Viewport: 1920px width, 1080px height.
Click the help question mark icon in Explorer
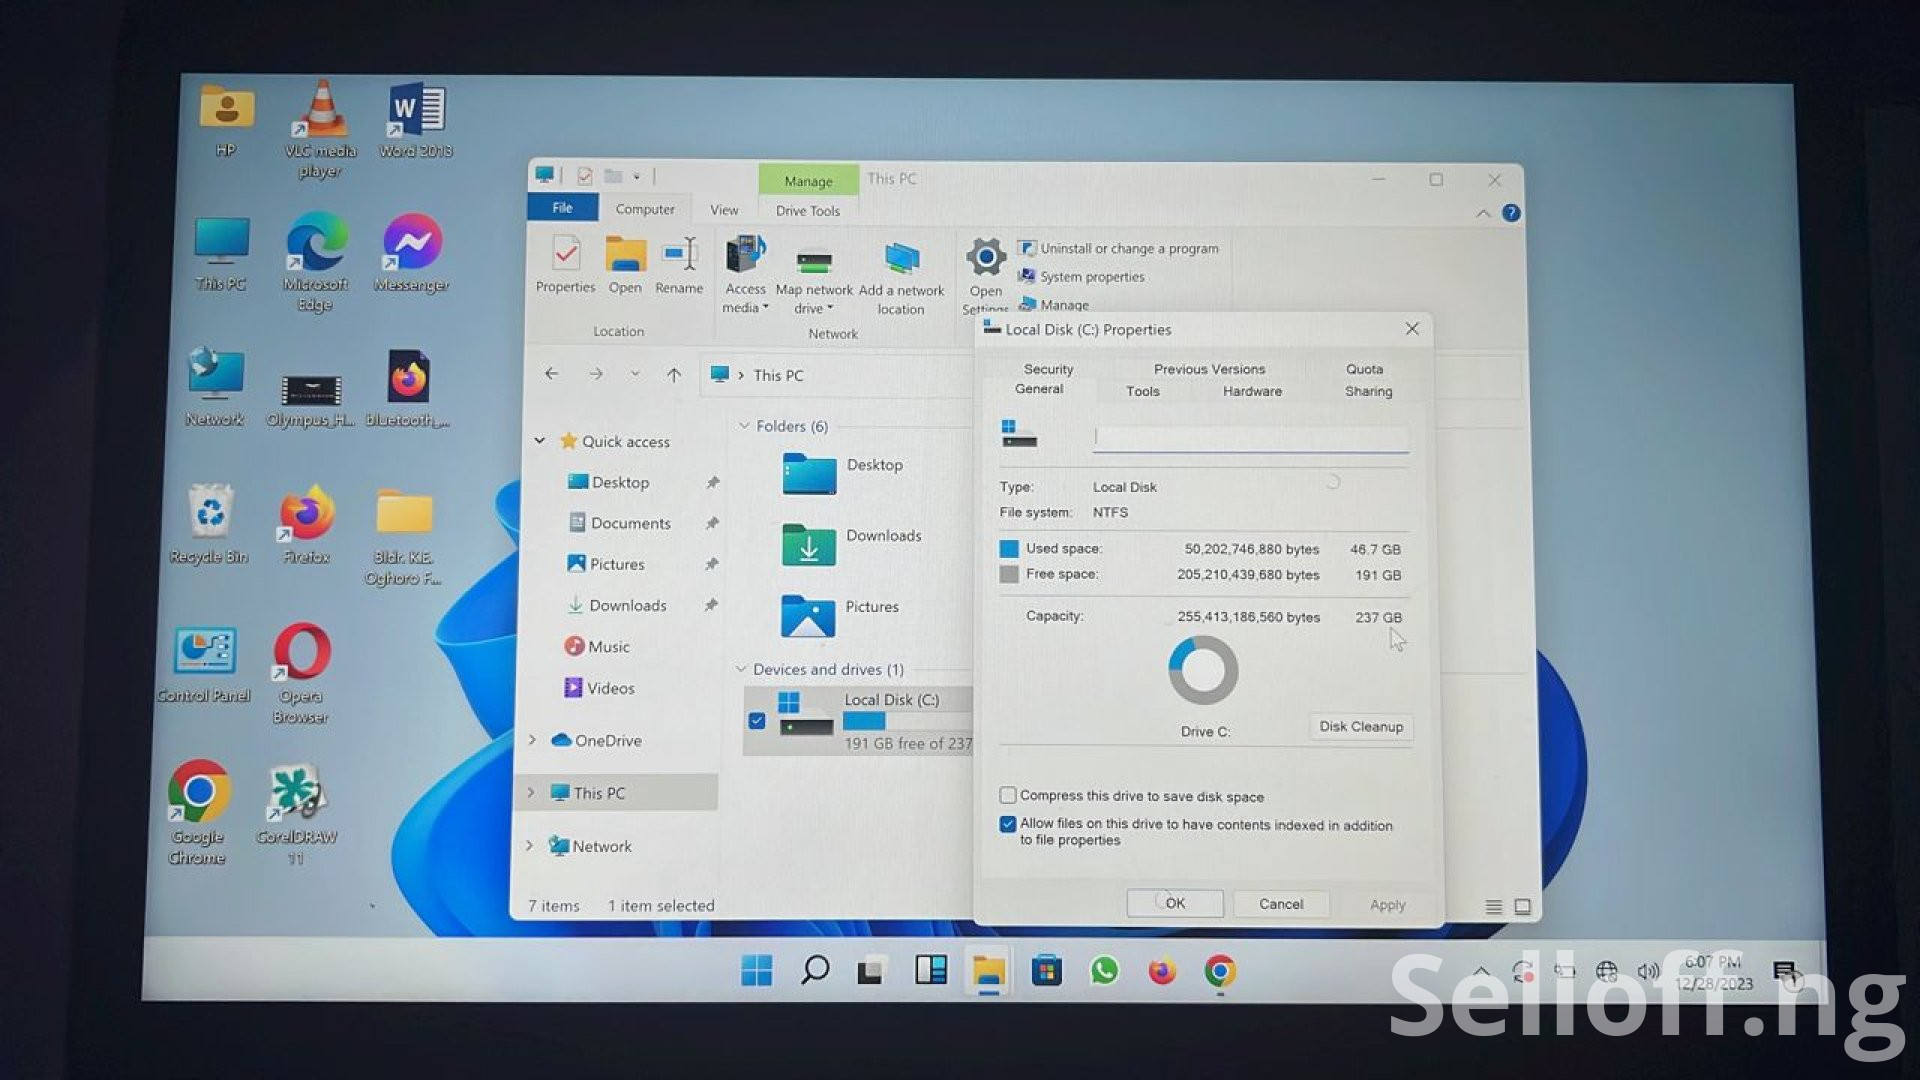coord(1511,213)
